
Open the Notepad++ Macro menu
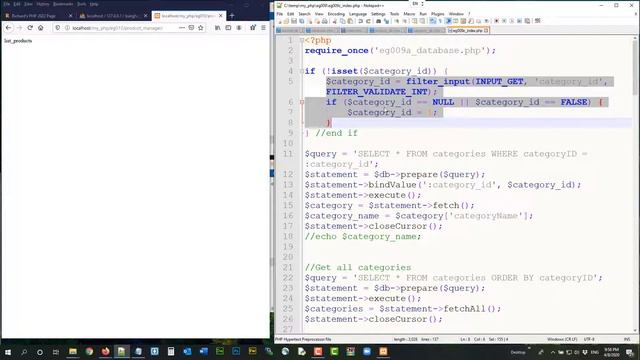[409, 14]
